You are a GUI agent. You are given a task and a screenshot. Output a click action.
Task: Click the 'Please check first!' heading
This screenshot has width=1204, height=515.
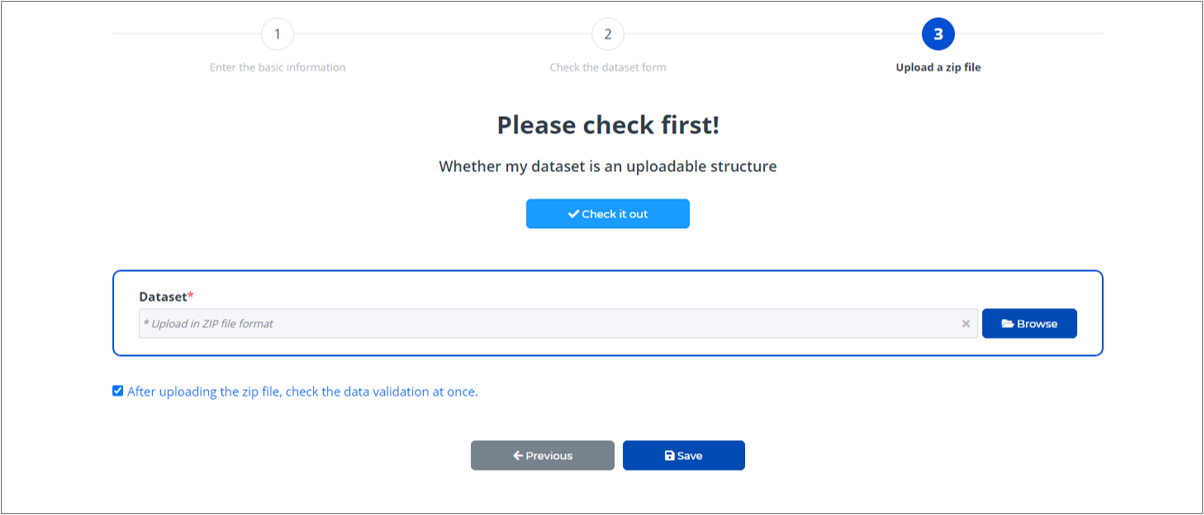click(x=608, y=125)
